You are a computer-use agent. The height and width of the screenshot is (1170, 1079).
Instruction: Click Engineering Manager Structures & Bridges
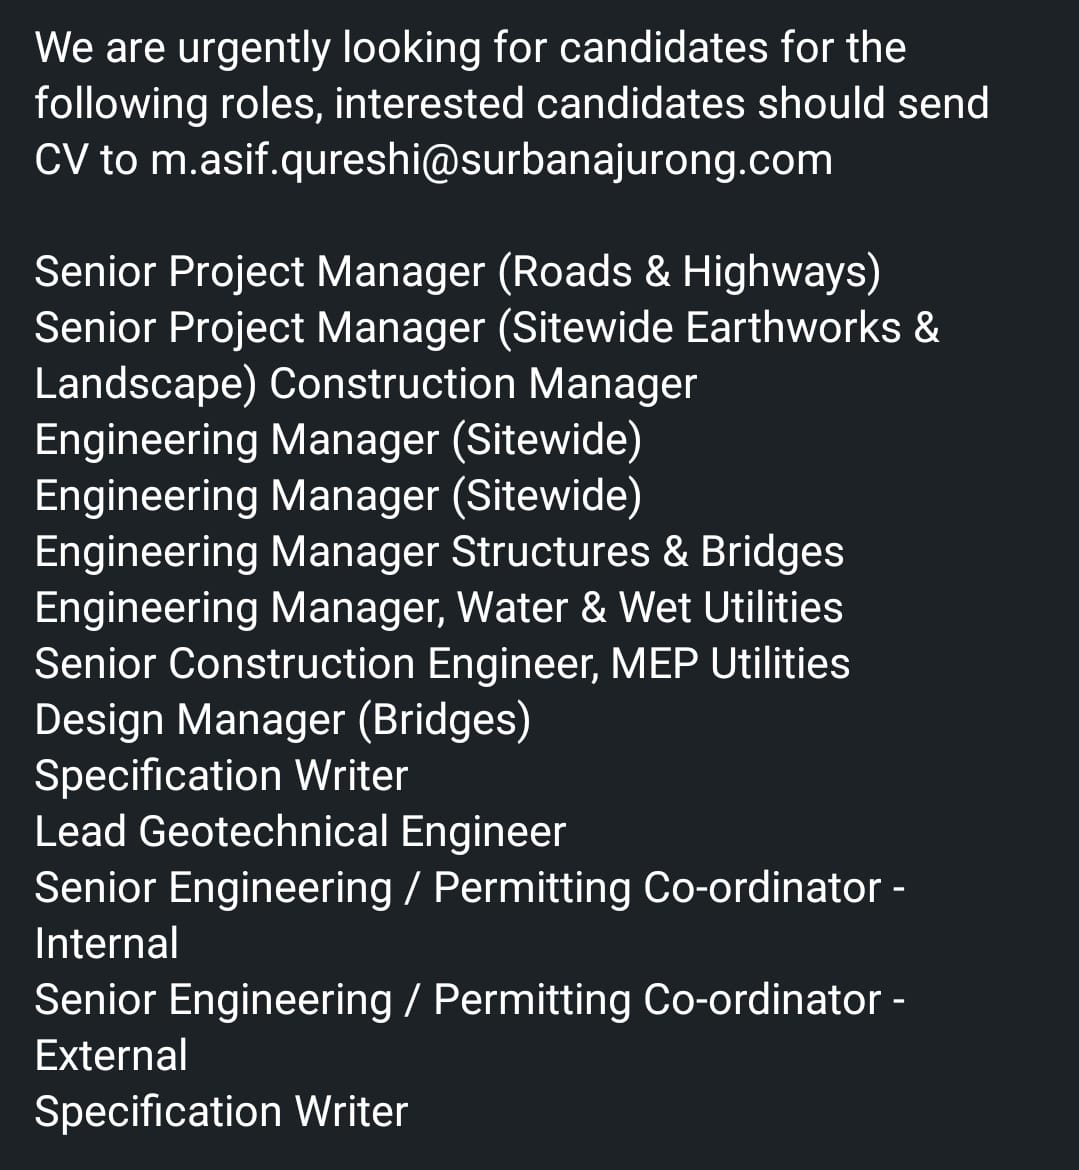440,552
